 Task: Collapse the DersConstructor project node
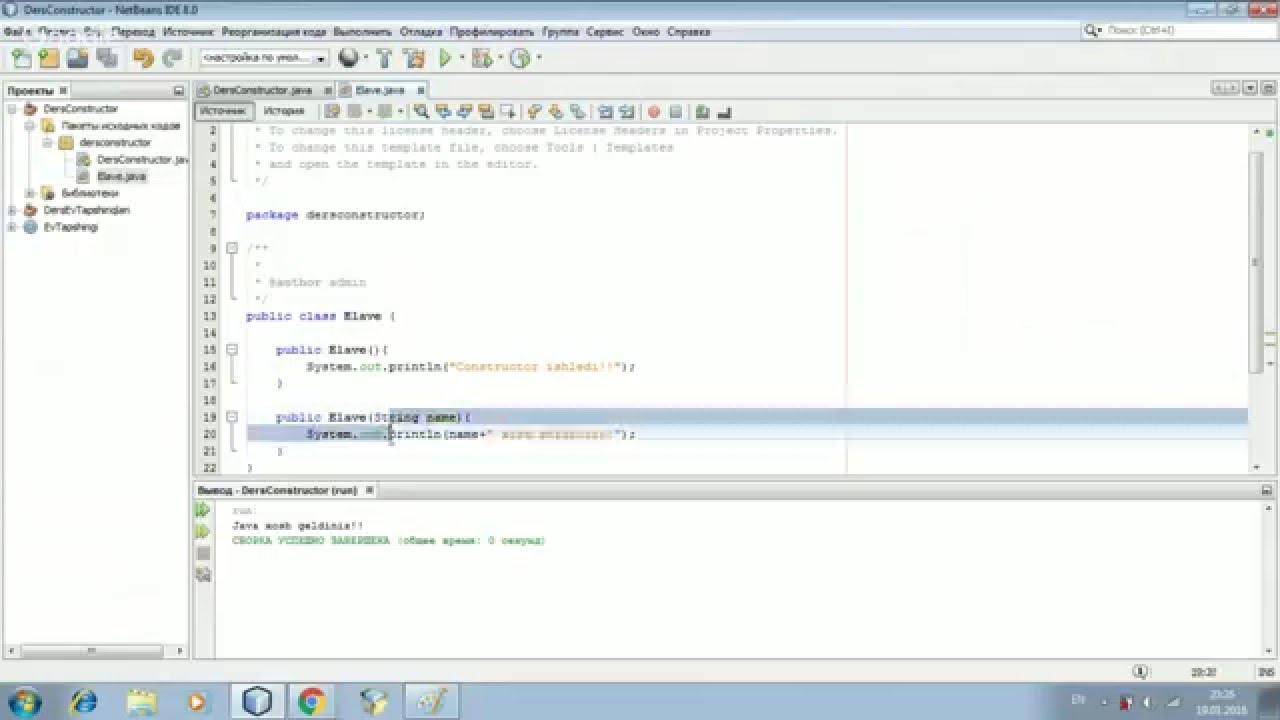coord(13,109)
